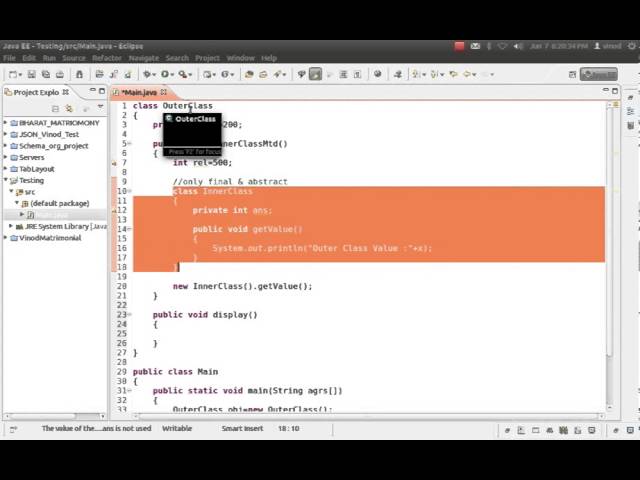The image size is (640, 480).
Task: Click the warning marker on line 7
Action: point(114,163)
